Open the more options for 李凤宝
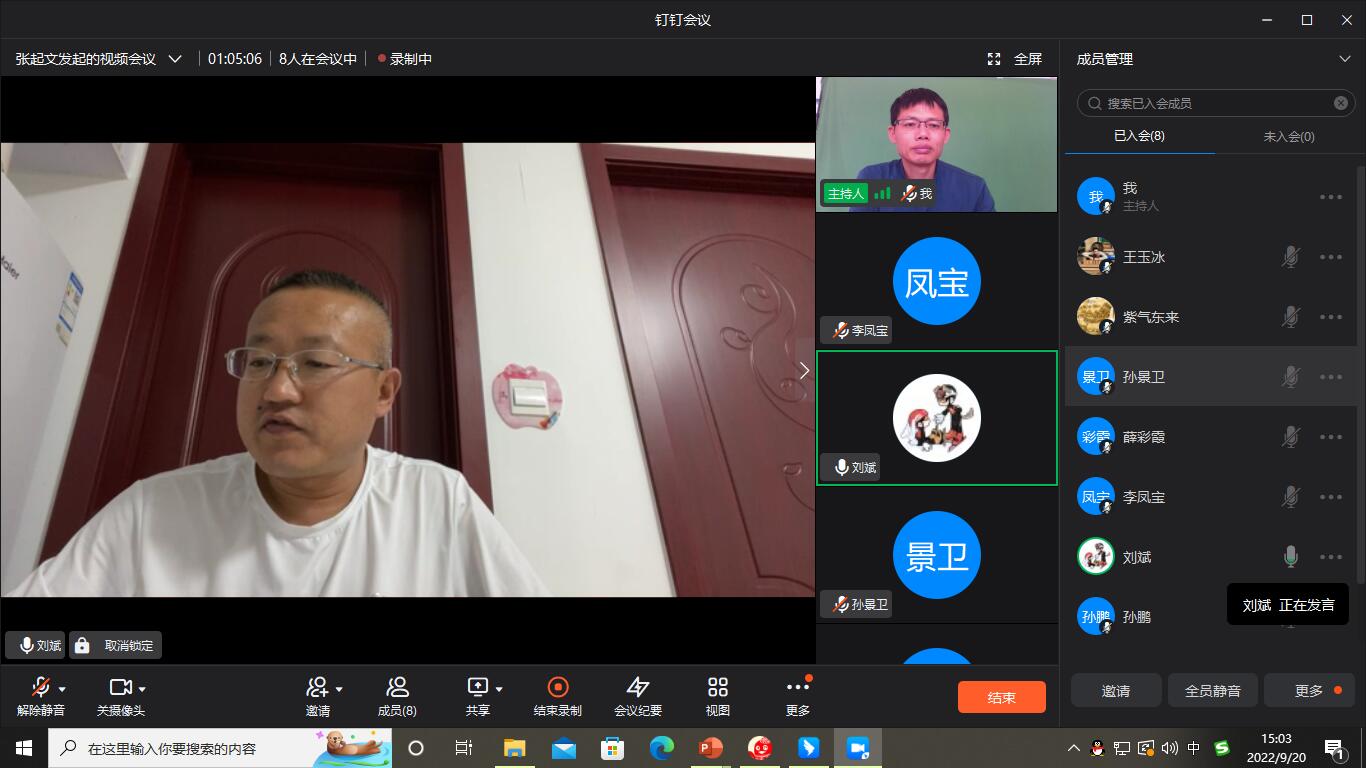Viewport: 1366px width, 768px height. click(1331, 497)
